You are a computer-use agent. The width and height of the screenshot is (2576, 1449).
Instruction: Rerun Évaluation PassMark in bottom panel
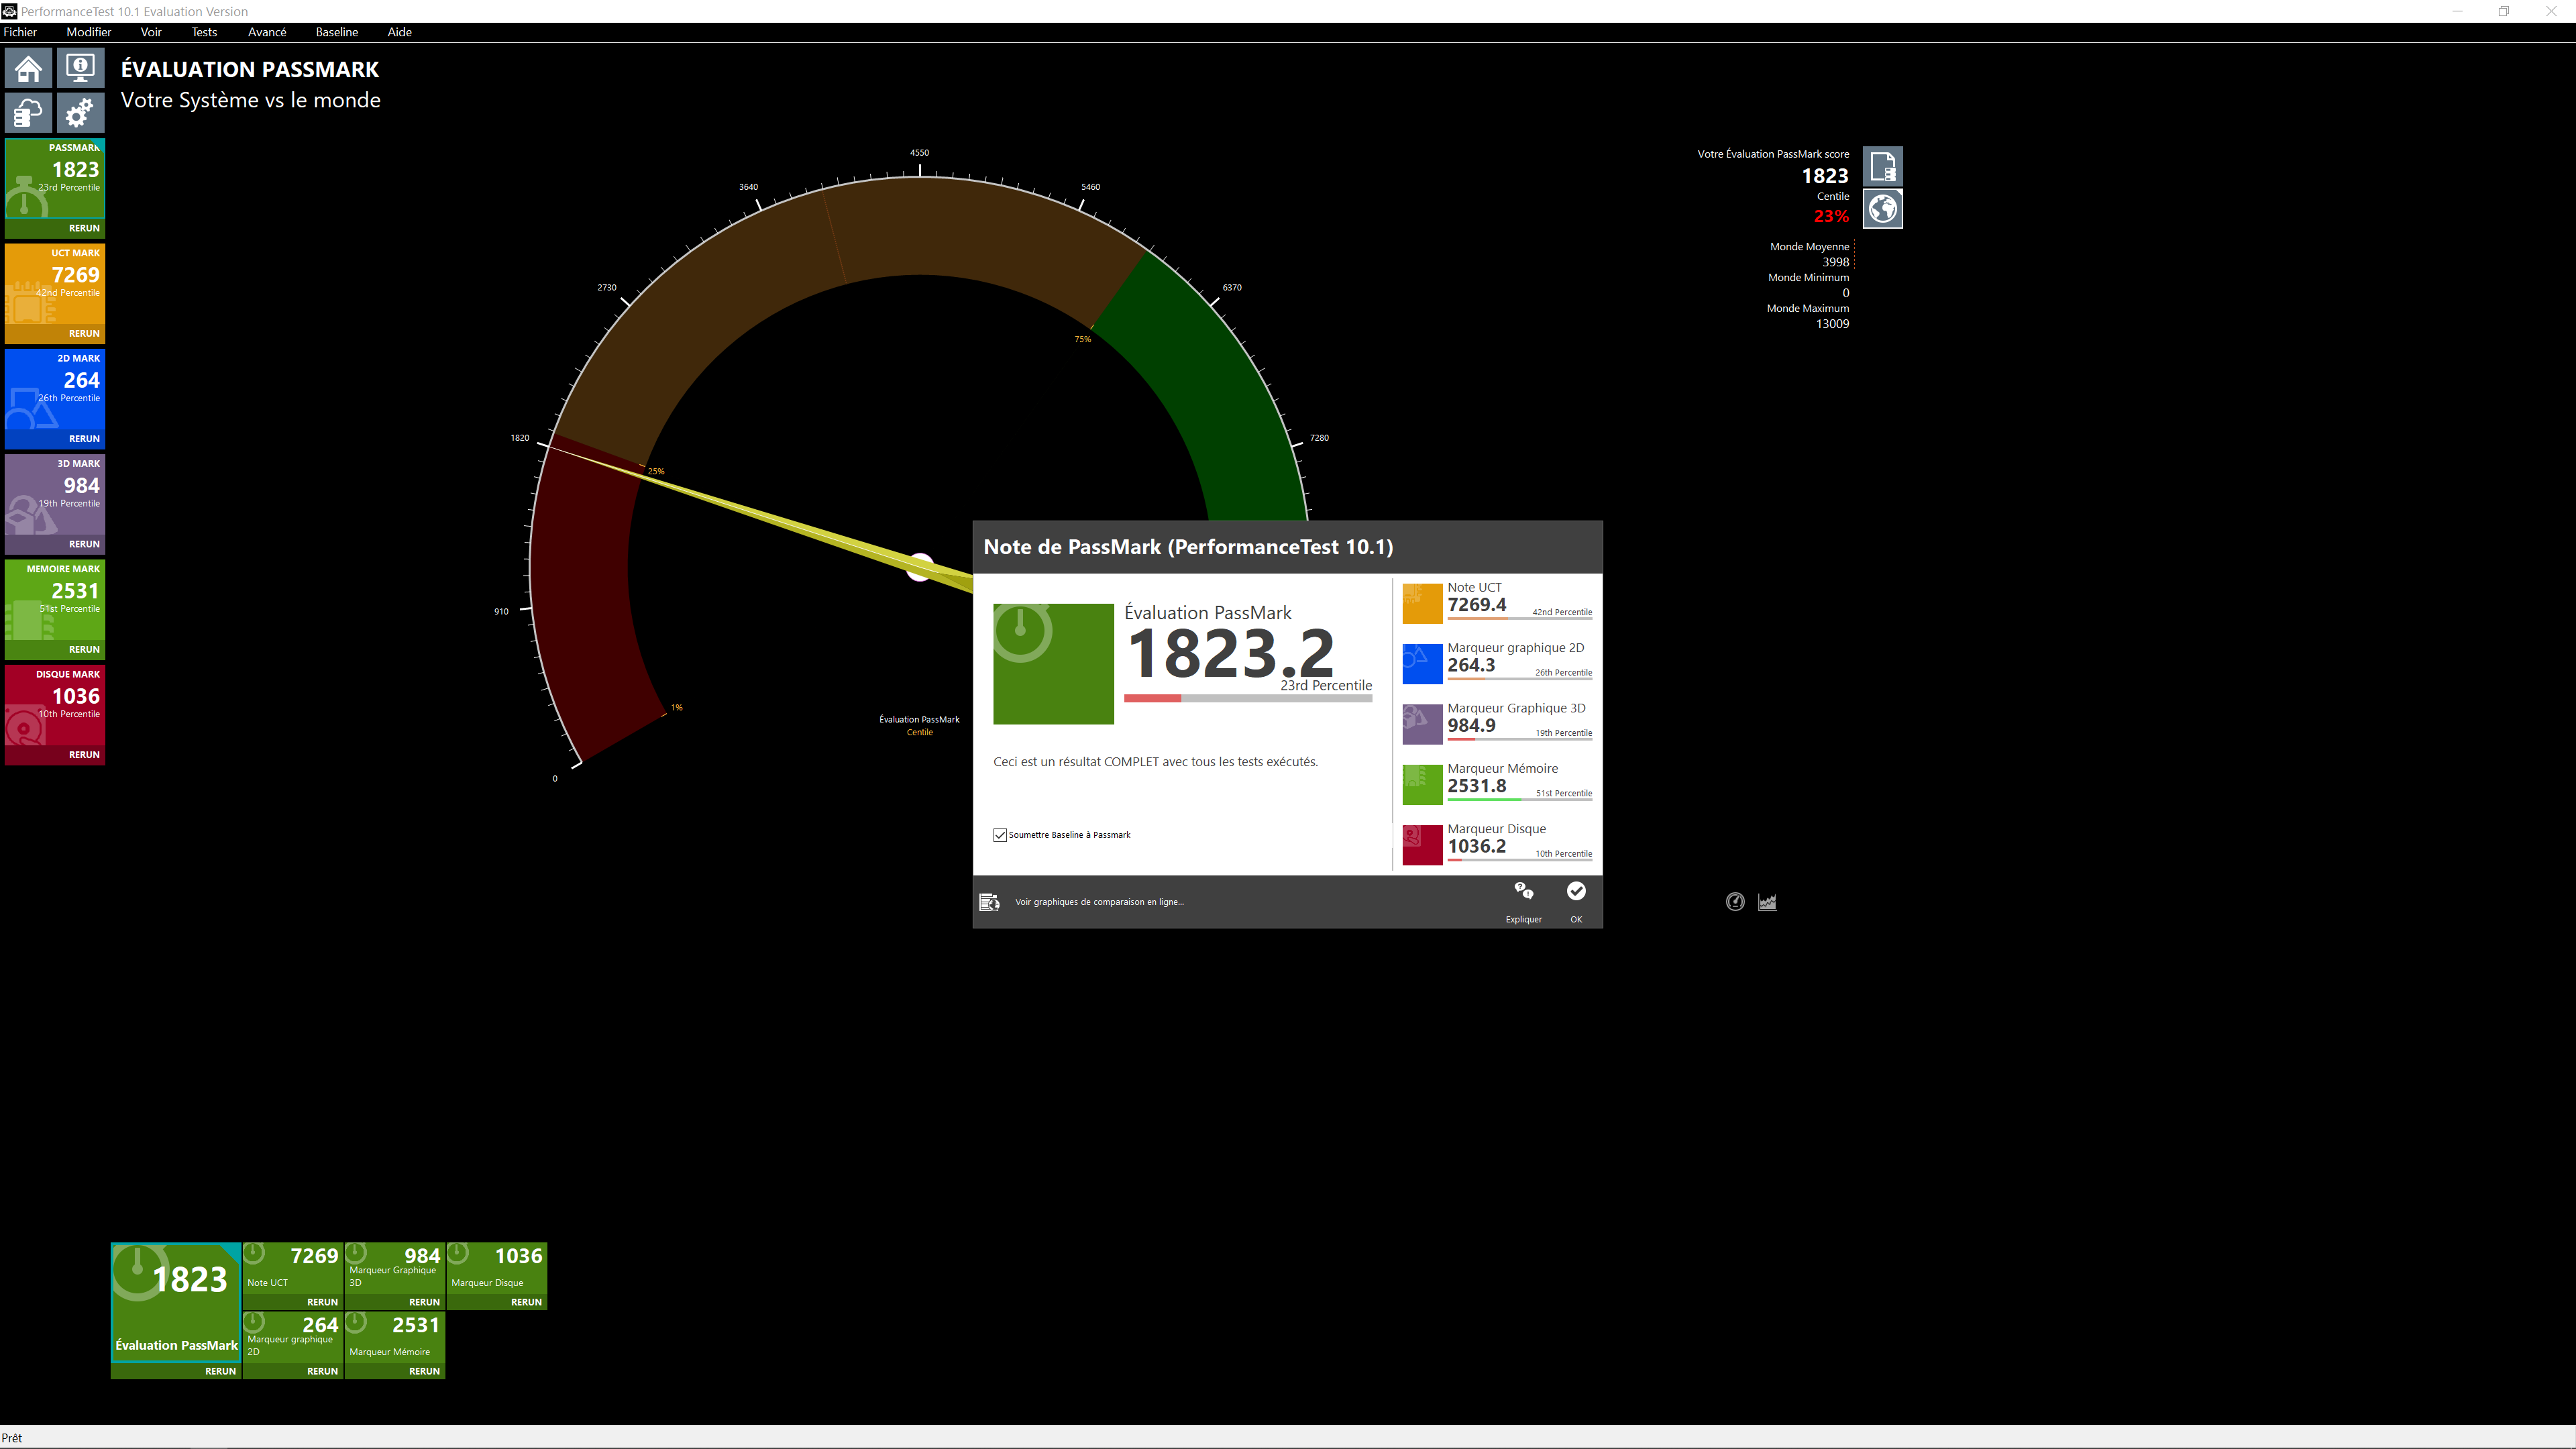220,1371
